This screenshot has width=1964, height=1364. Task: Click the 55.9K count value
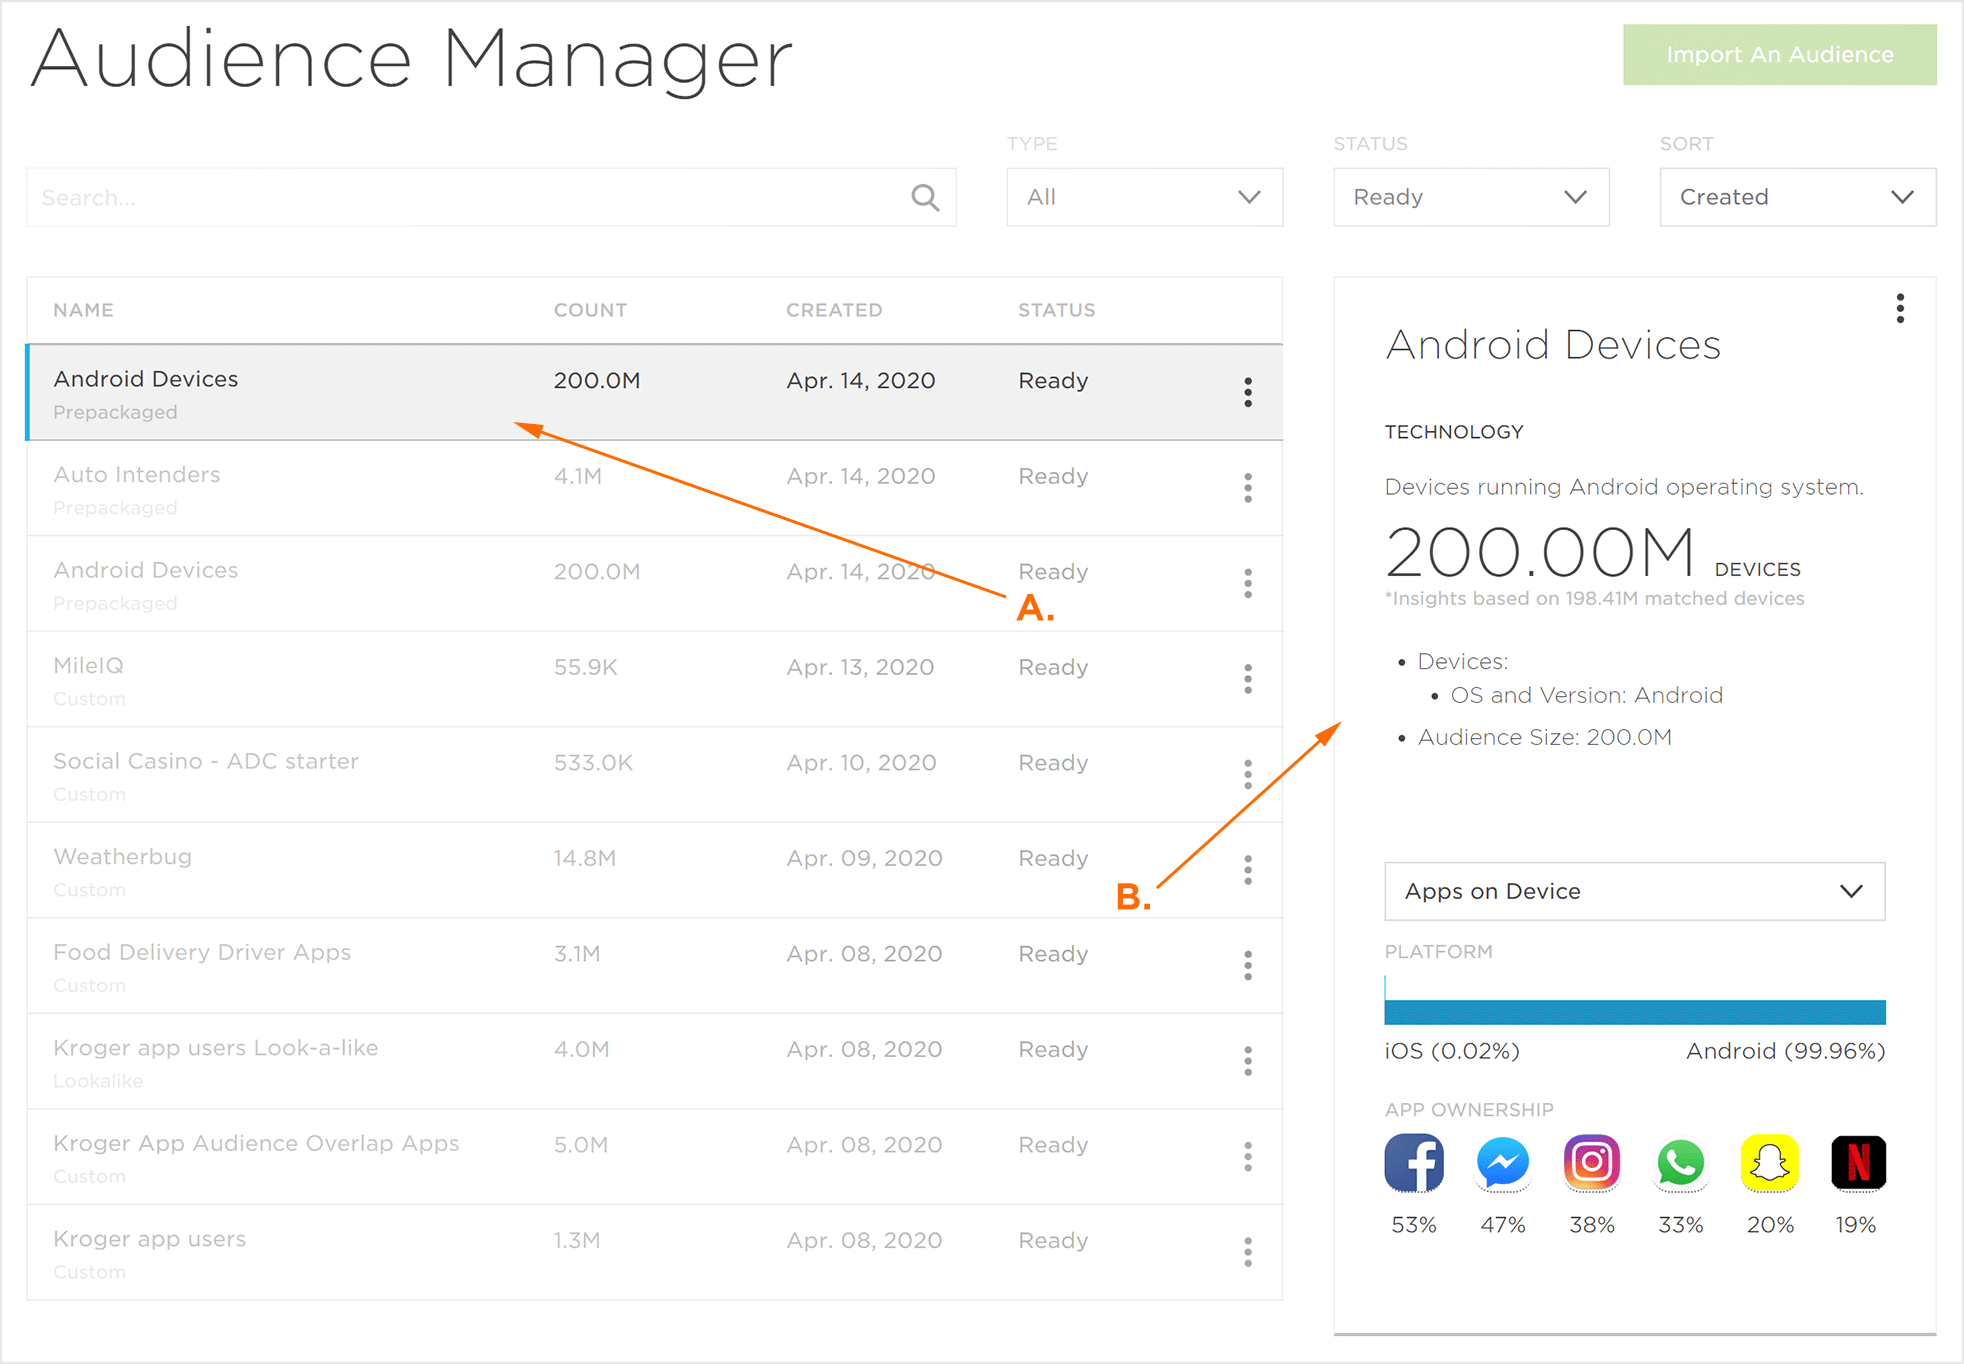coord(585,667)
